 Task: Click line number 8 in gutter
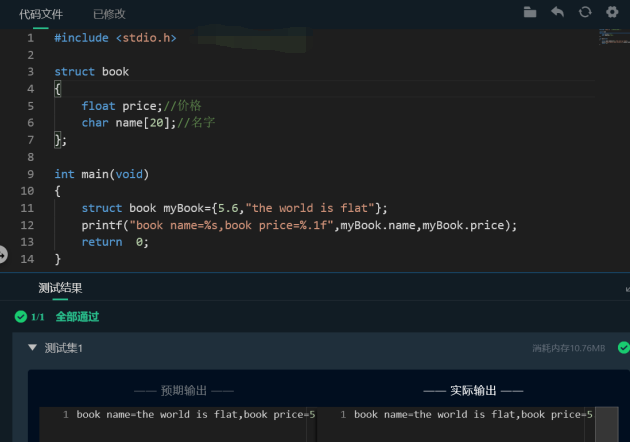[x=31, y=157]
